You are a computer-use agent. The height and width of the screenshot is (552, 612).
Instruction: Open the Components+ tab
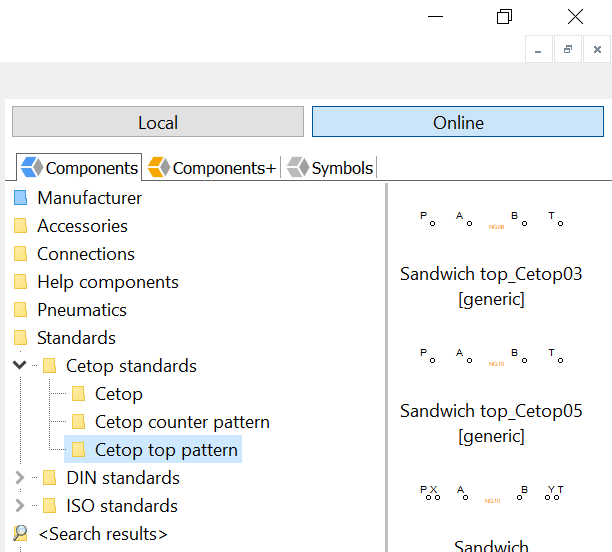click(212, 168)
